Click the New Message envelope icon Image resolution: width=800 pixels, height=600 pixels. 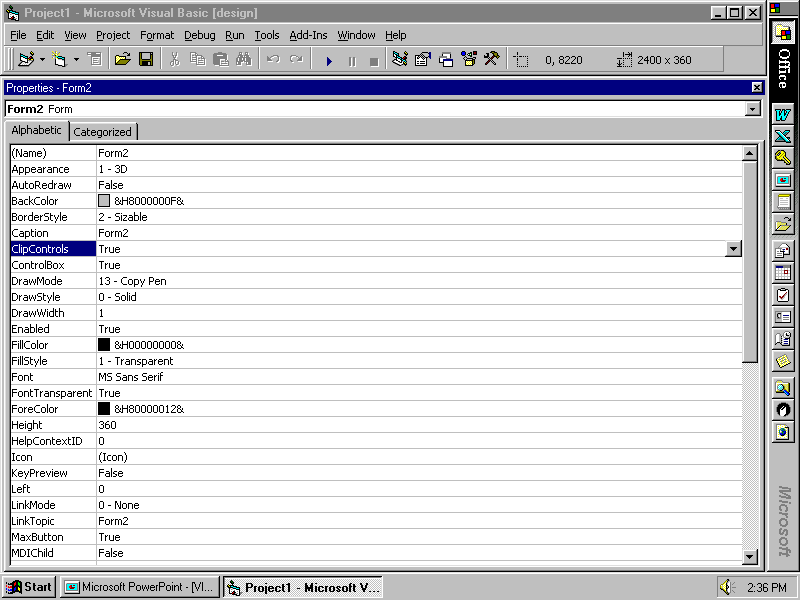coord(783,251)
